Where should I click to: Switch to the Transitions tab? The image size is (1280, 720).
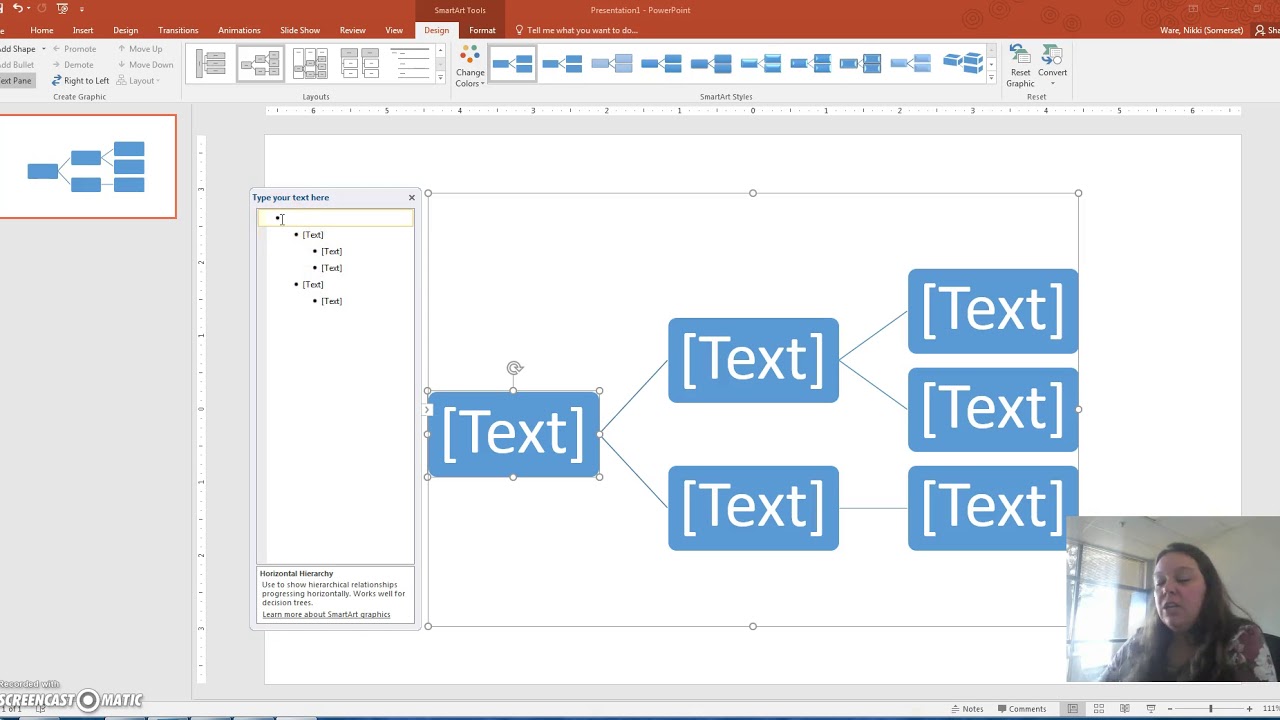pyautogui.click(x=178, y=30)
